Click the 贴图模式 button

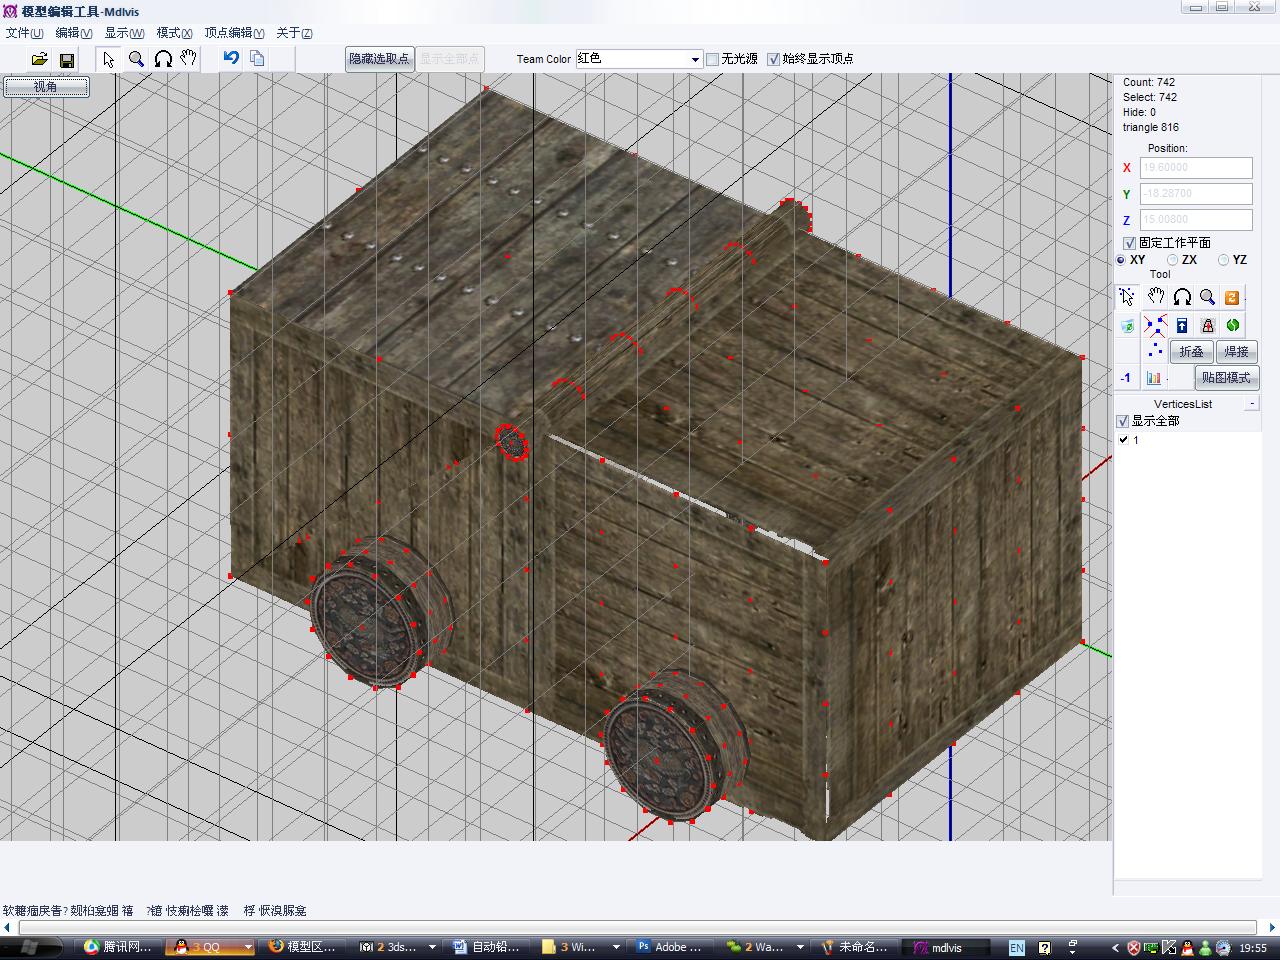tap(1226, 378)
